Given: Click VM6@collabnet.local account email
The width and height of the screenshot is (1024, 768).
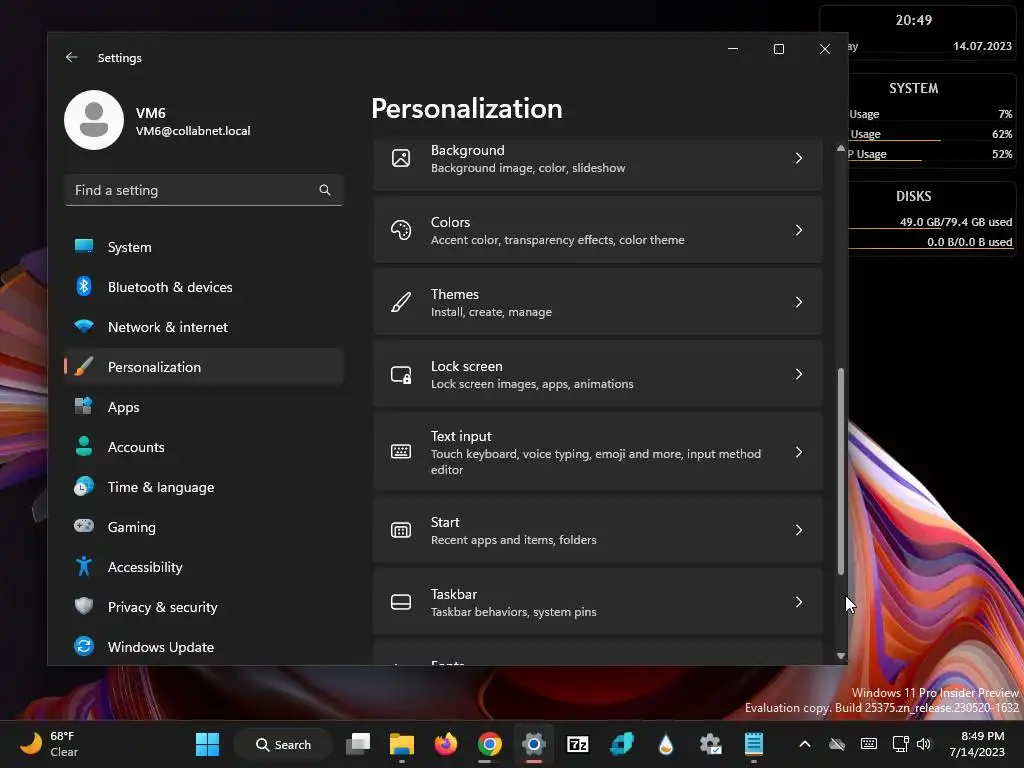Looking at the screenshot, I should tap(193, 131).
